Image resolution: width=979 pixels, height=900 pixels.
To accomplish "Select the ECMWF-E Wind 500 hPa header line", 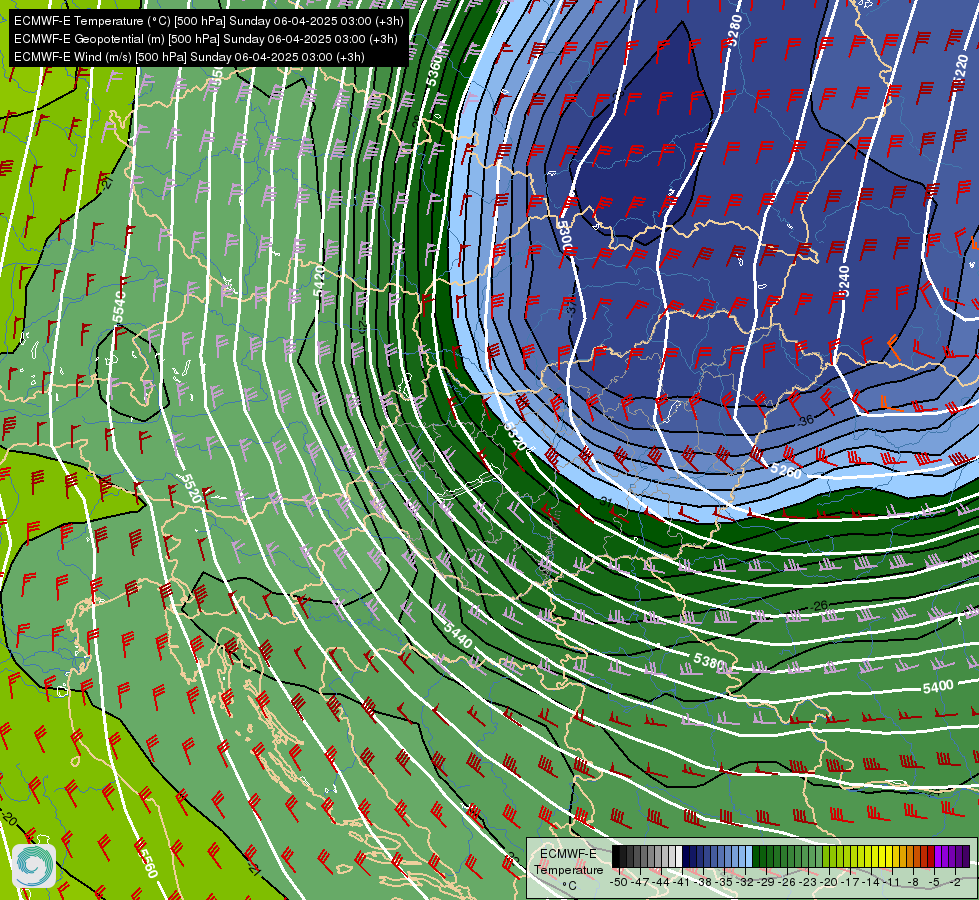I will coord(189,57).
